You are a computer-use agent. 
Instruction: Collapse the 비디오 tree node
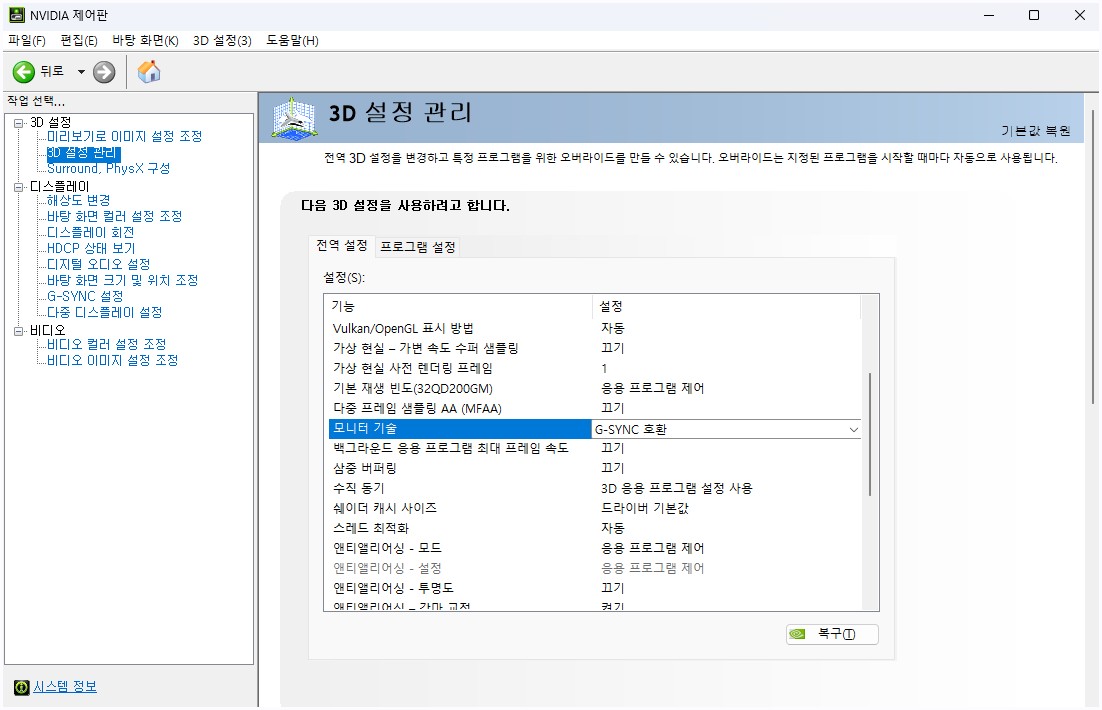(x=18, y=331)
